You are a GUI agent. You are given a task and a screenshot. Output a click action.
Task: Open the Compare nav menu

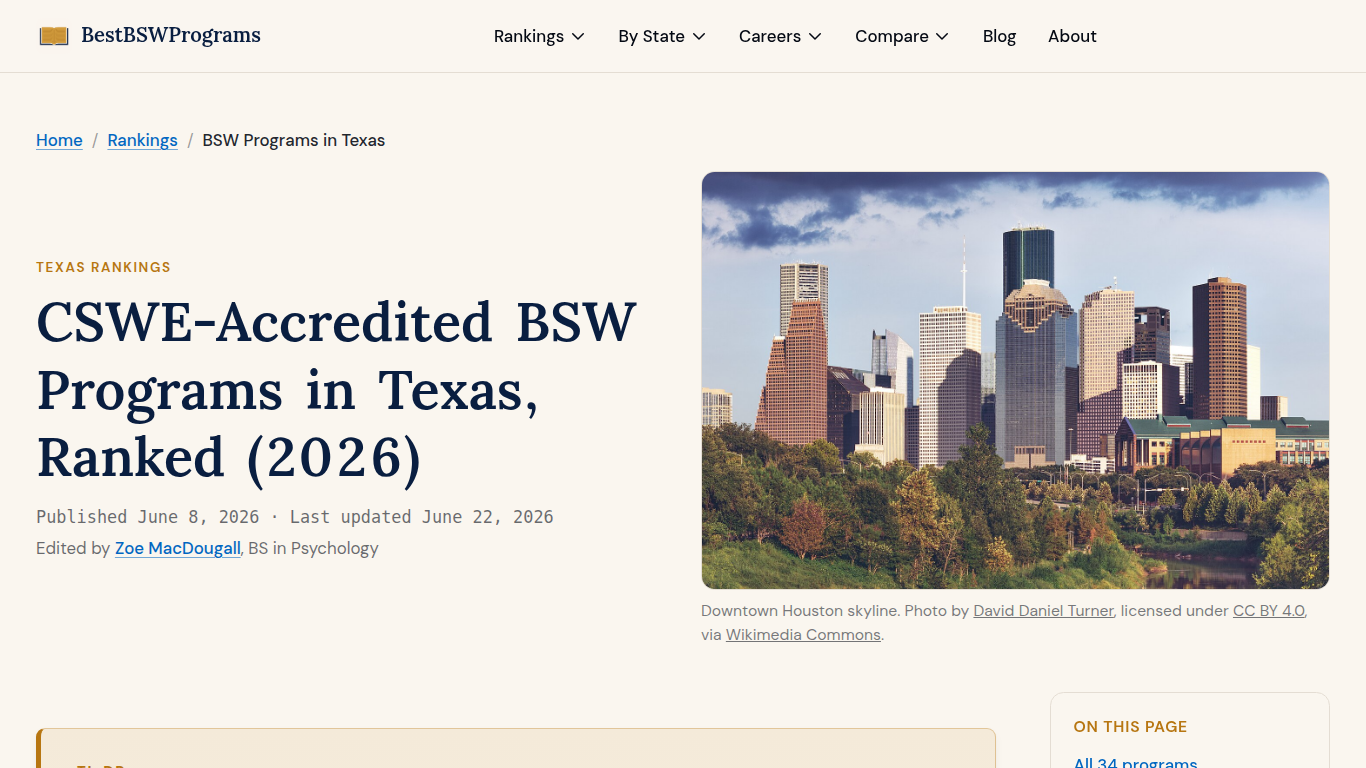(902, 36)
